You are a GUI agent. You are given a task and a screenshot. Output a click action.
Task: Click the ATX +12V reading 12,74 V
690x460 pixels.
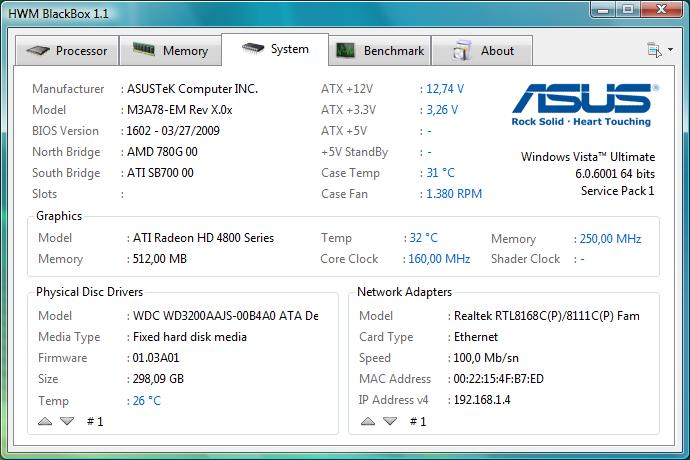[445, 89]
